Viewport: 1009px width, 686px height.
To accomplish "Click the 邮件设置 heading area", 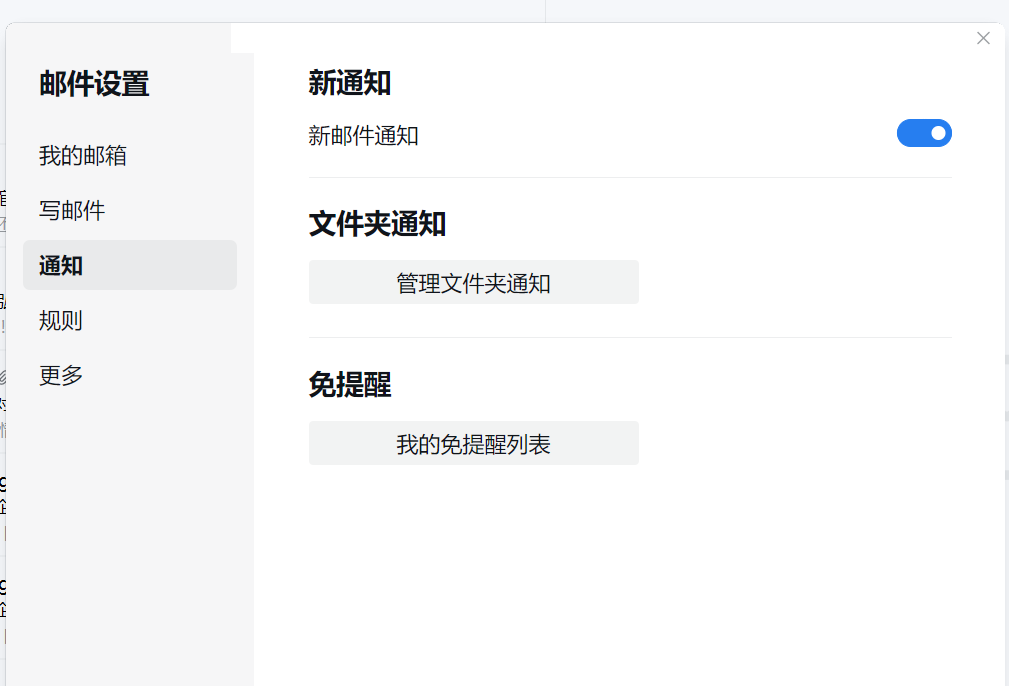I will pyautogui.click(x=92, y=84).
